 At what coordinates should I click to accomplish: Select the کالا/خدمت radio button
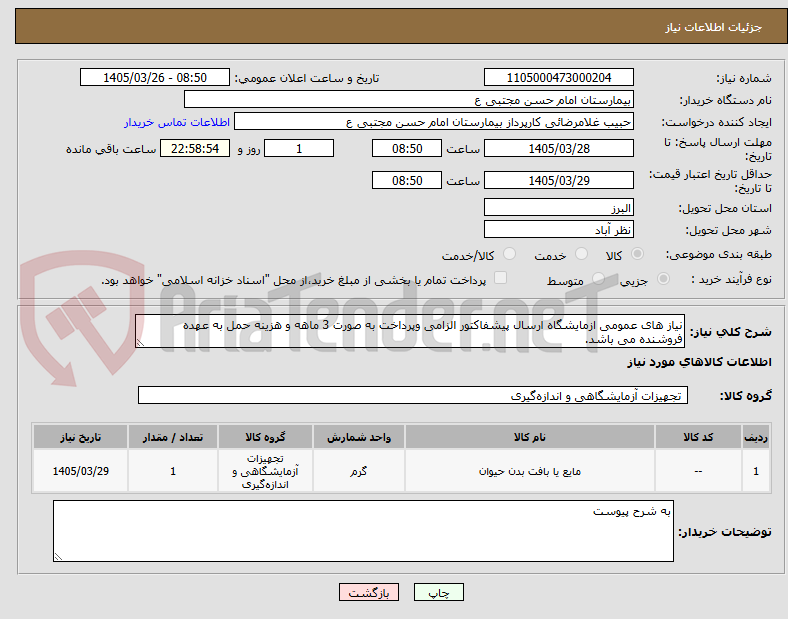point(510,254)
